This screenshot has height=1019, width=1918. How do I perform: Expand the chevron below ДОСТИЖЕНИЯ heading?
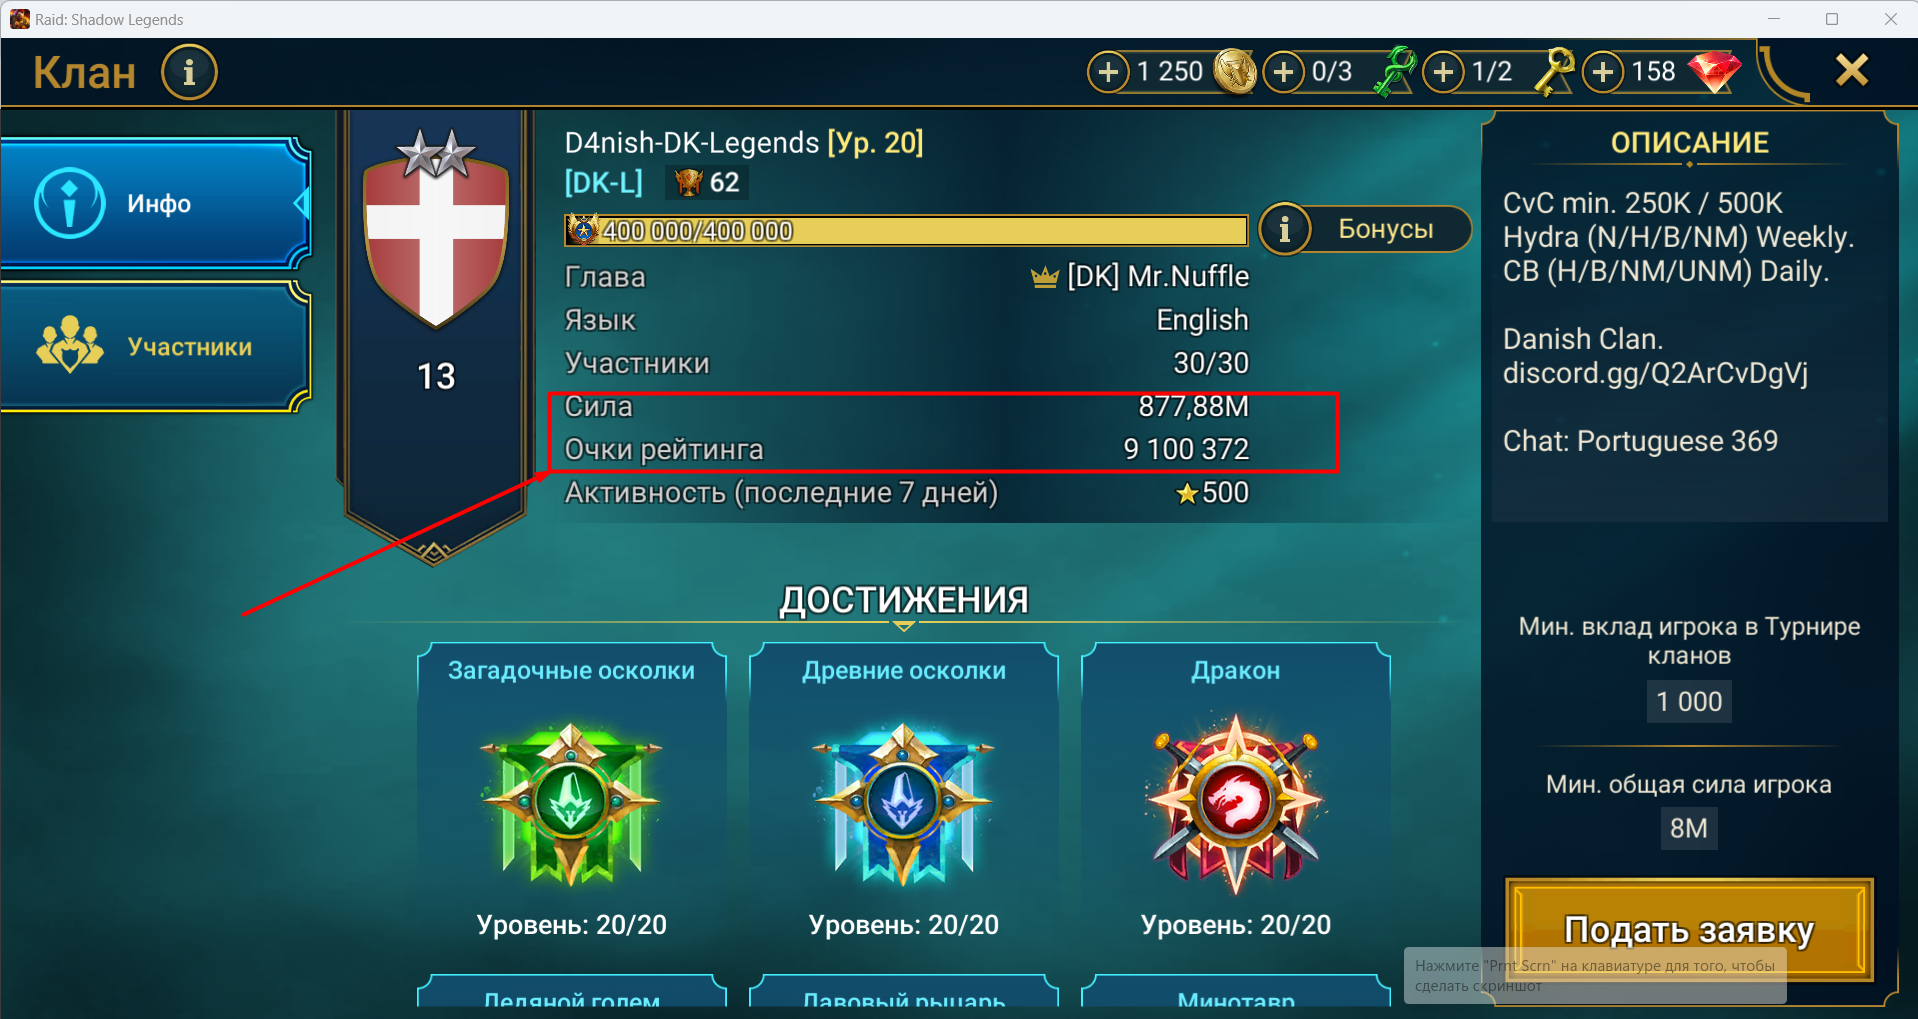coord(903,626)
